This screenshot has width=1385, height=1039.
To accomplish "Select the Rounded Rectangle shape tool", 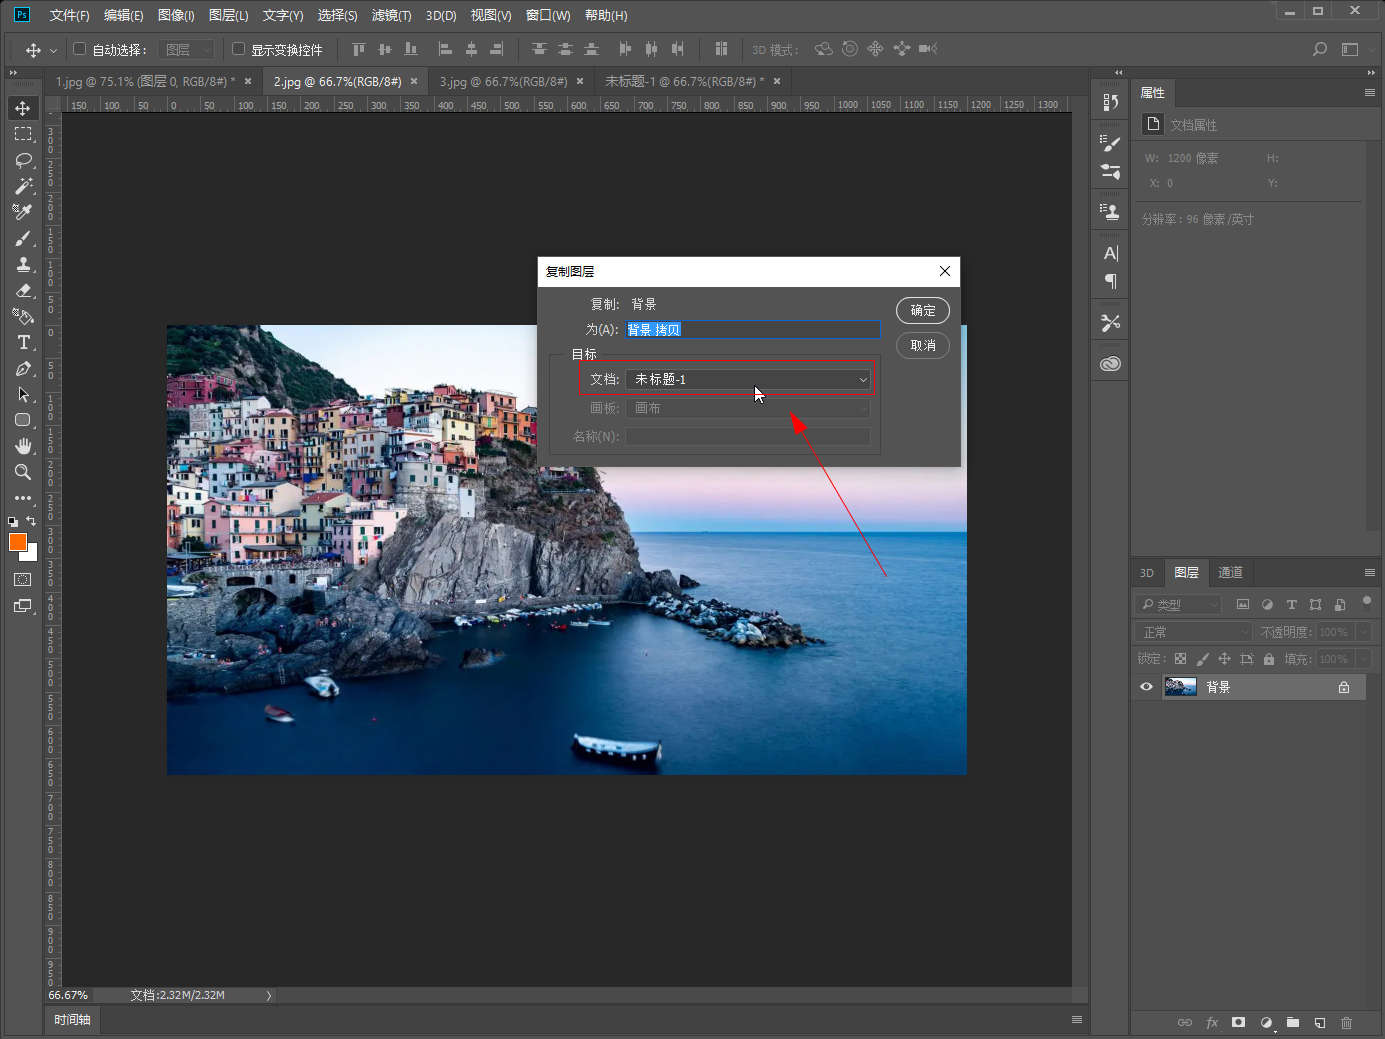I will pos(23,420).
